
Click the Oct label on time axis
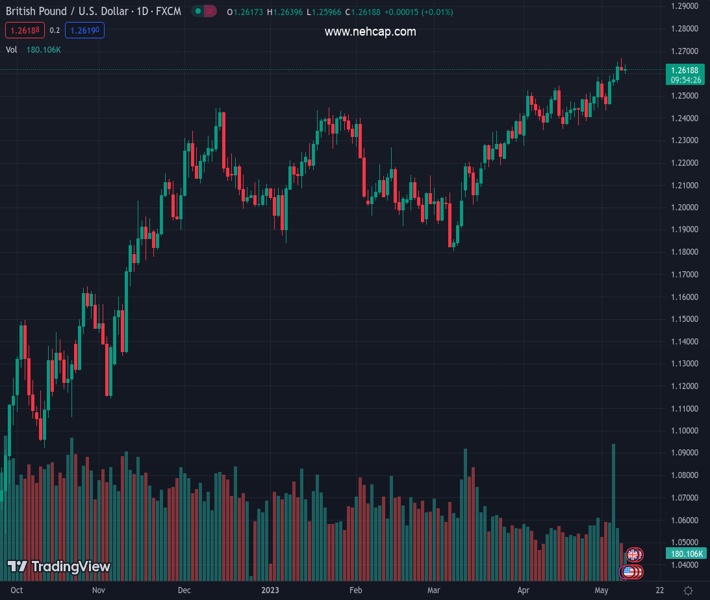point(16,591)
